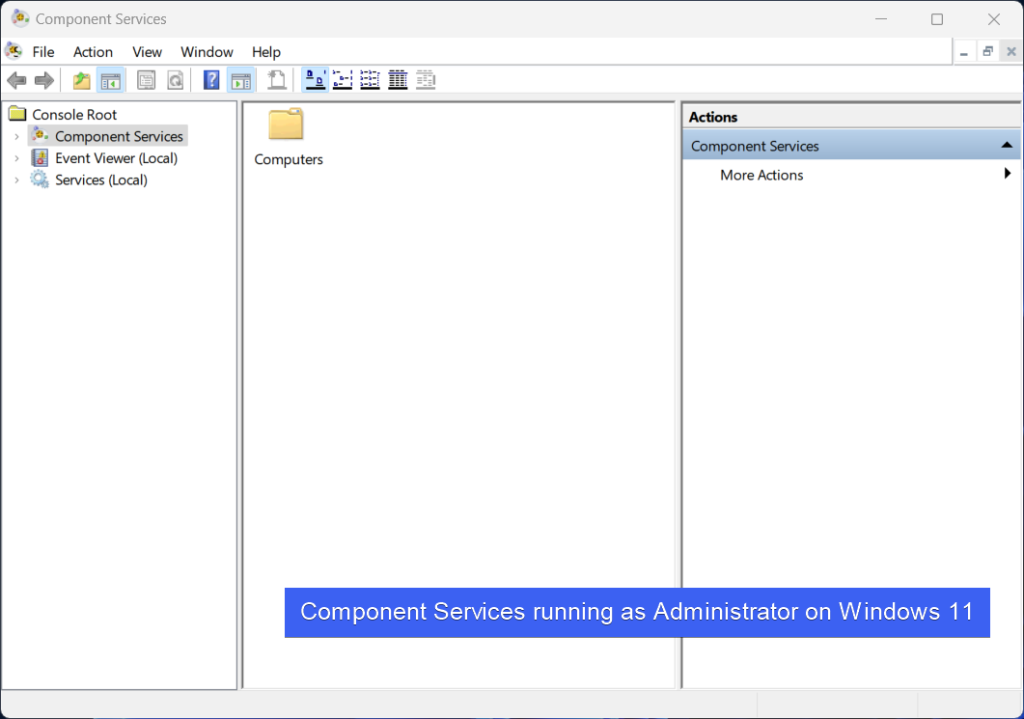Open Help using the question mark icon
This screenshot has width=1024, height=719.
(211, 79)
